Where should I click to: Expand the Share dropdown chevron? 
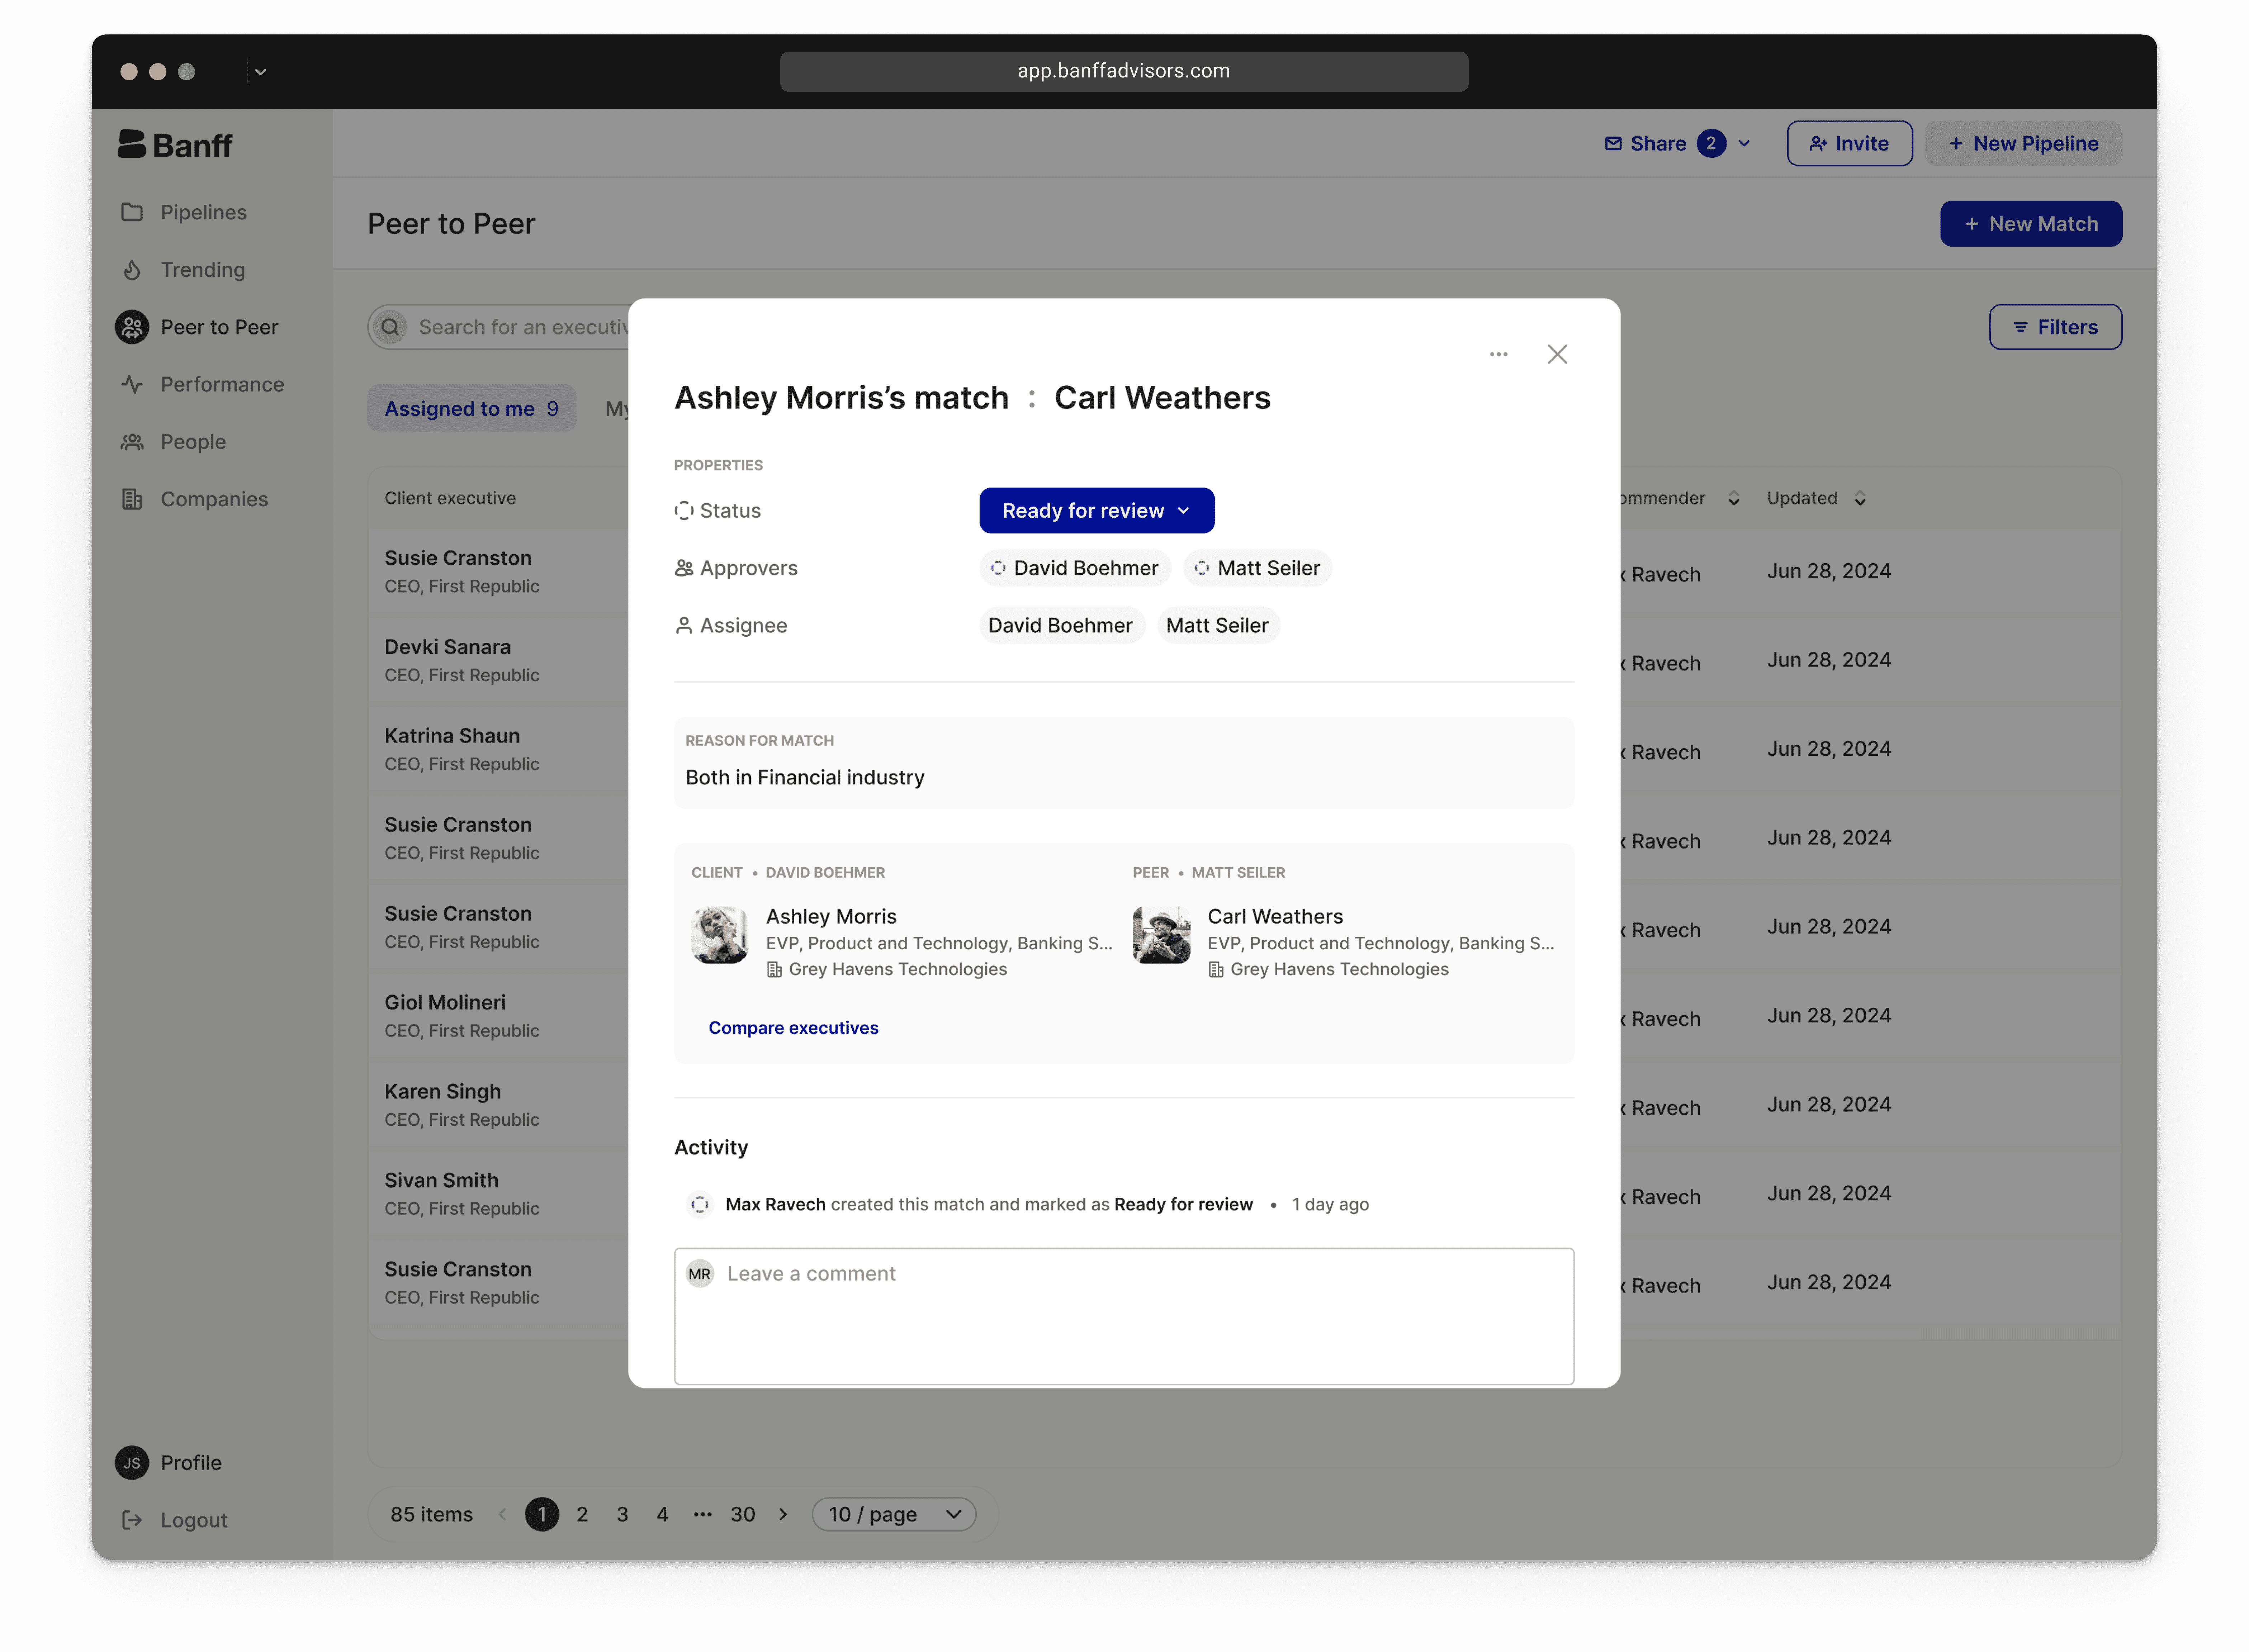(x=1744, y=144)
